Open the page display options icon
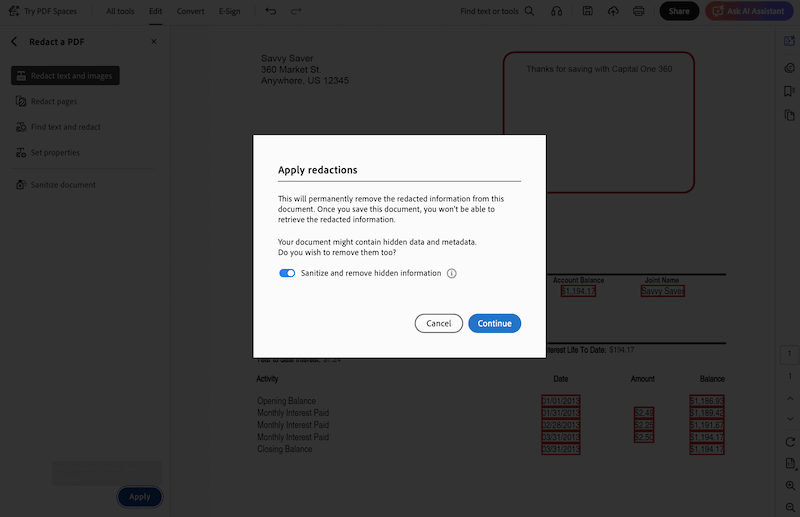Viewport: 800px width, 517px height. 790,463
